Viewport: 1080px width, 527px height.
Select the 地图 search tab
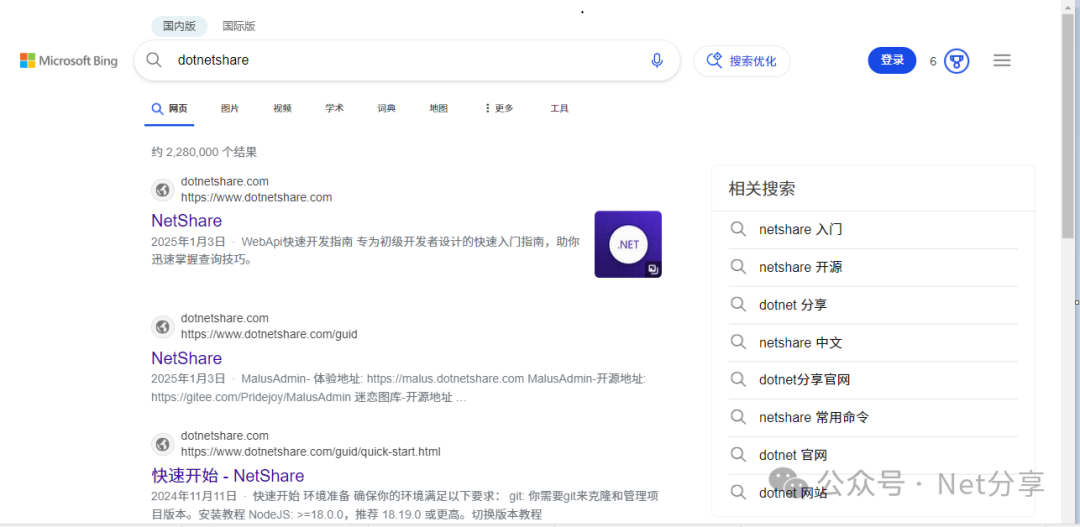(439, 108)
